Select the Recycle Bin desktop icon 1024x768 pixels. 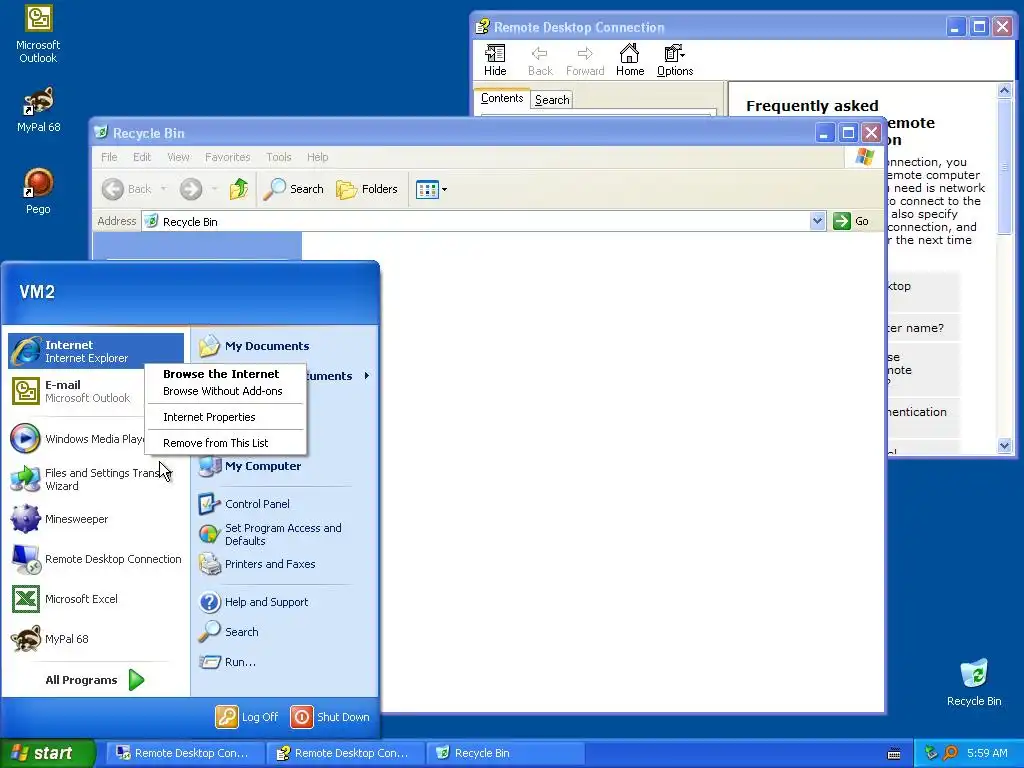click(974, 682)
